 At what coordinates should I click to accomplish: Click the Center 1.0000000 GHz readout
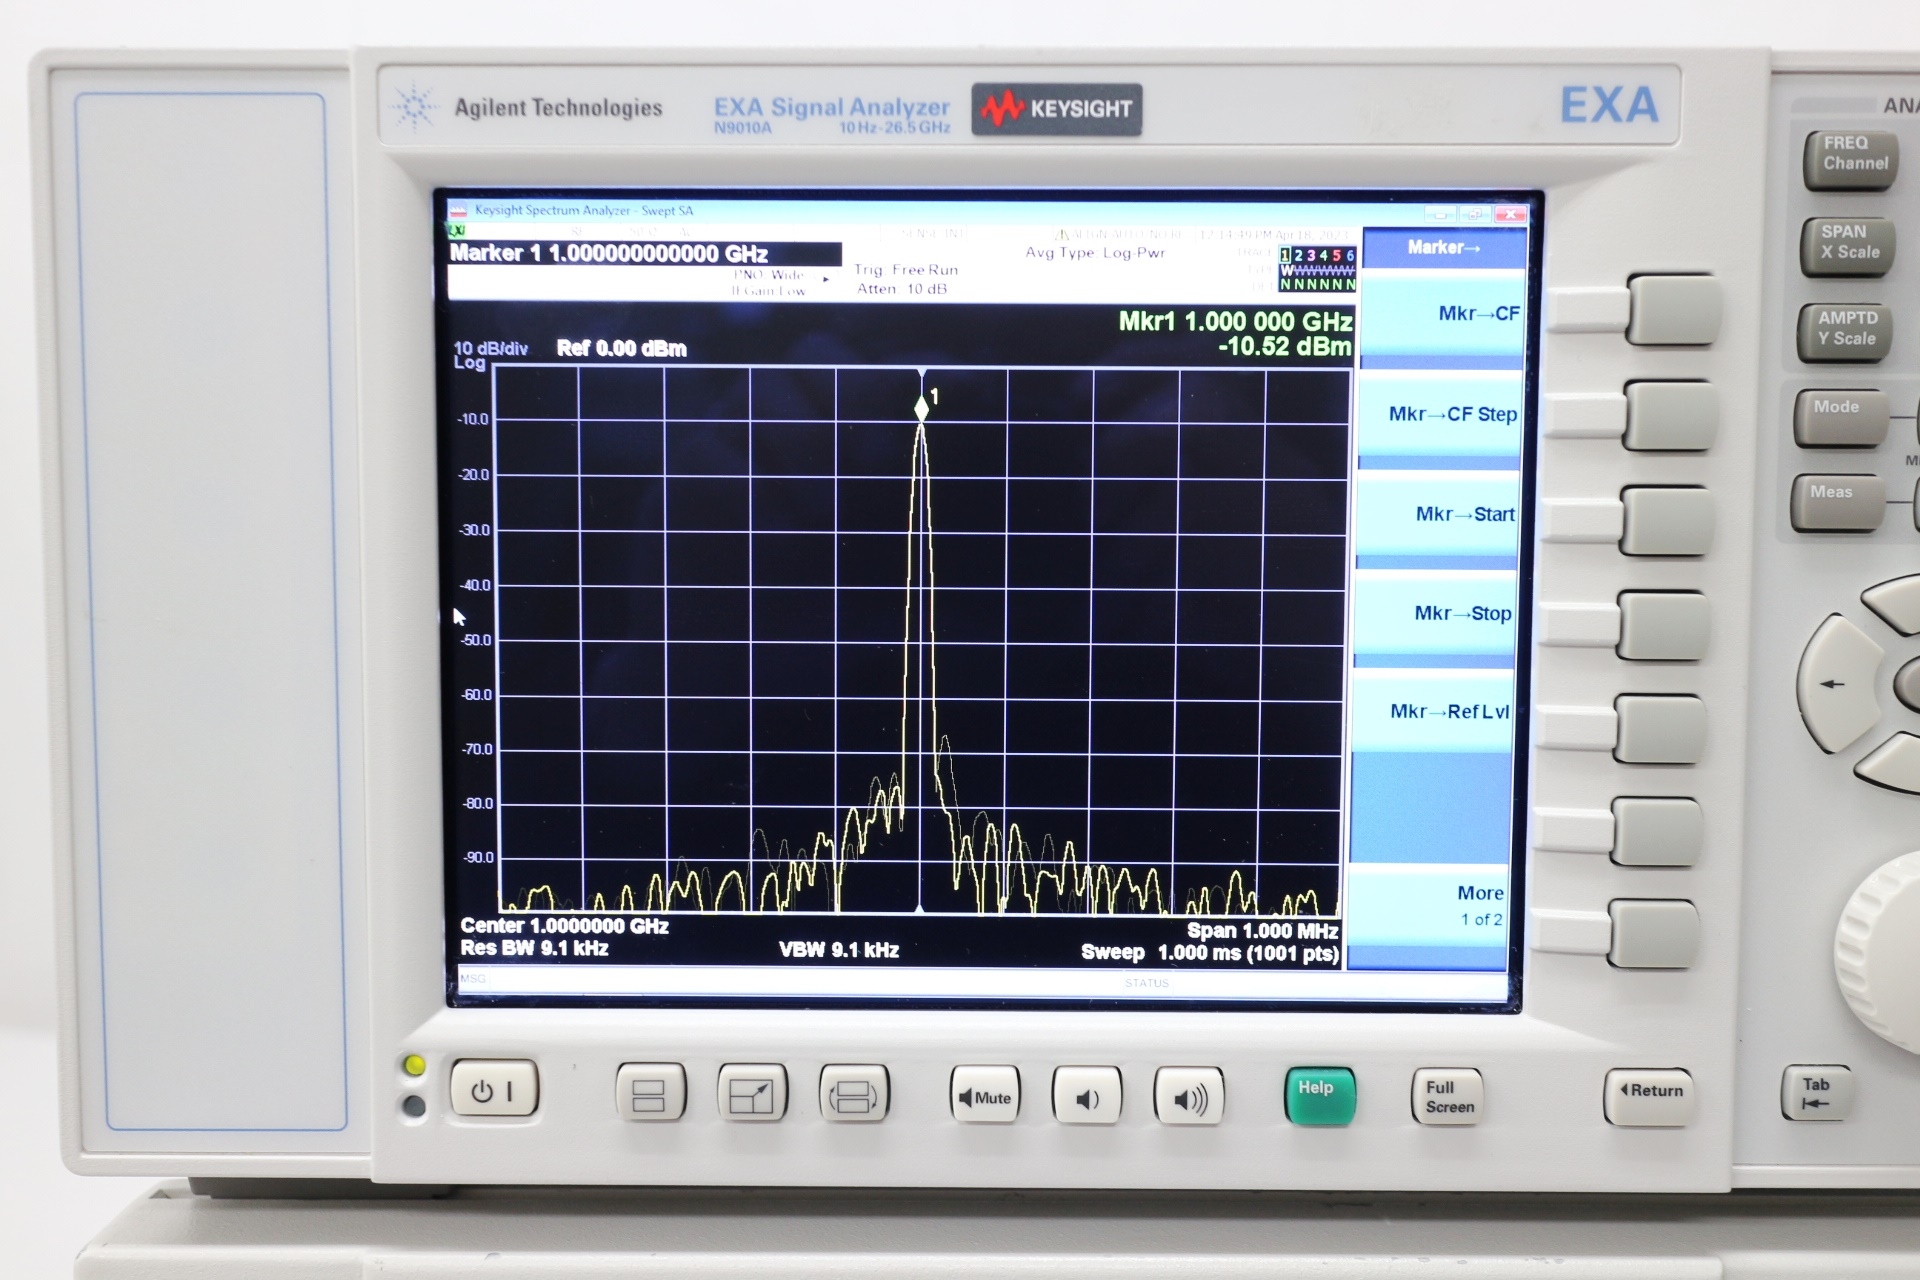564,926
